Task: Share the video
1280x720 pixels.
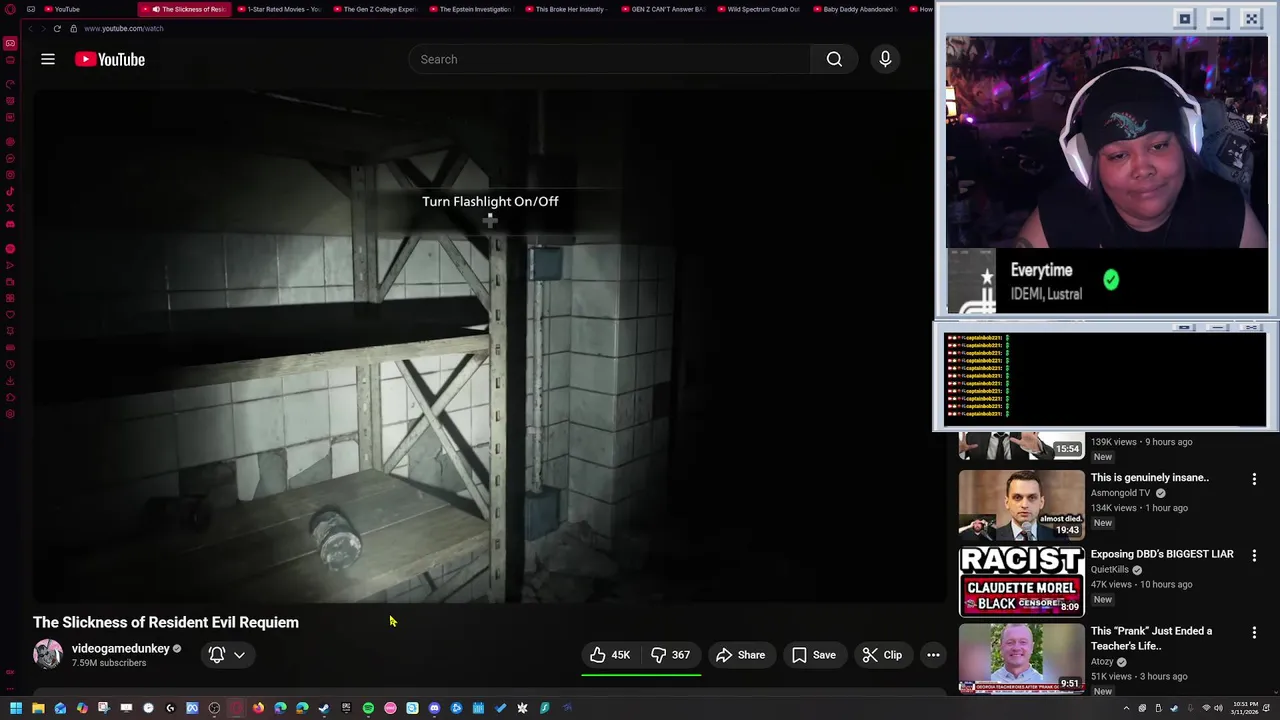Action: click(x=741, y=655)
